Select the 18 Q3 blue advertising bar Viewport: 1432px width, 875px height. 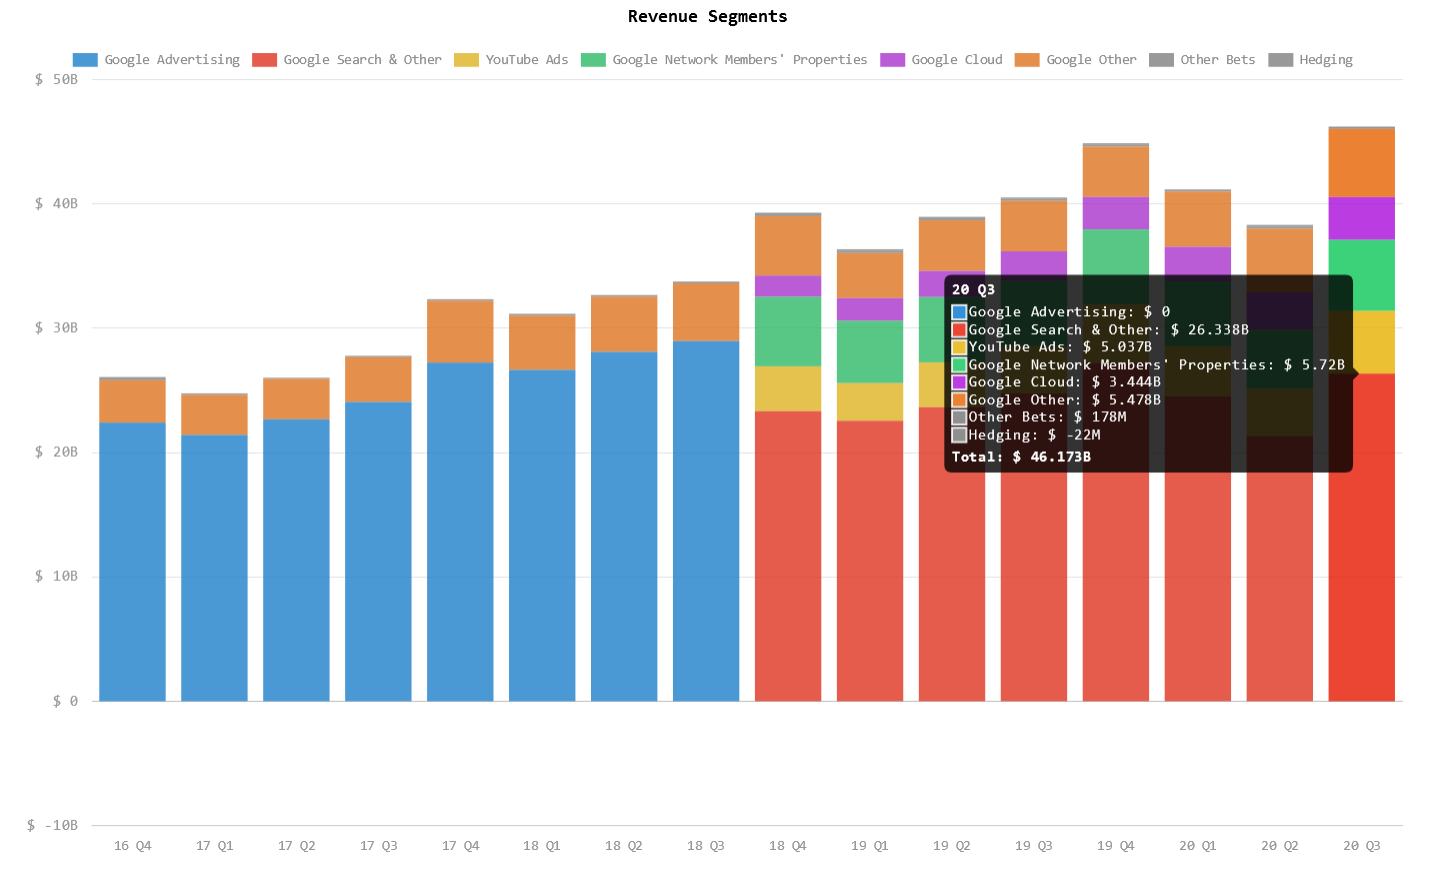tap(706, 521)
